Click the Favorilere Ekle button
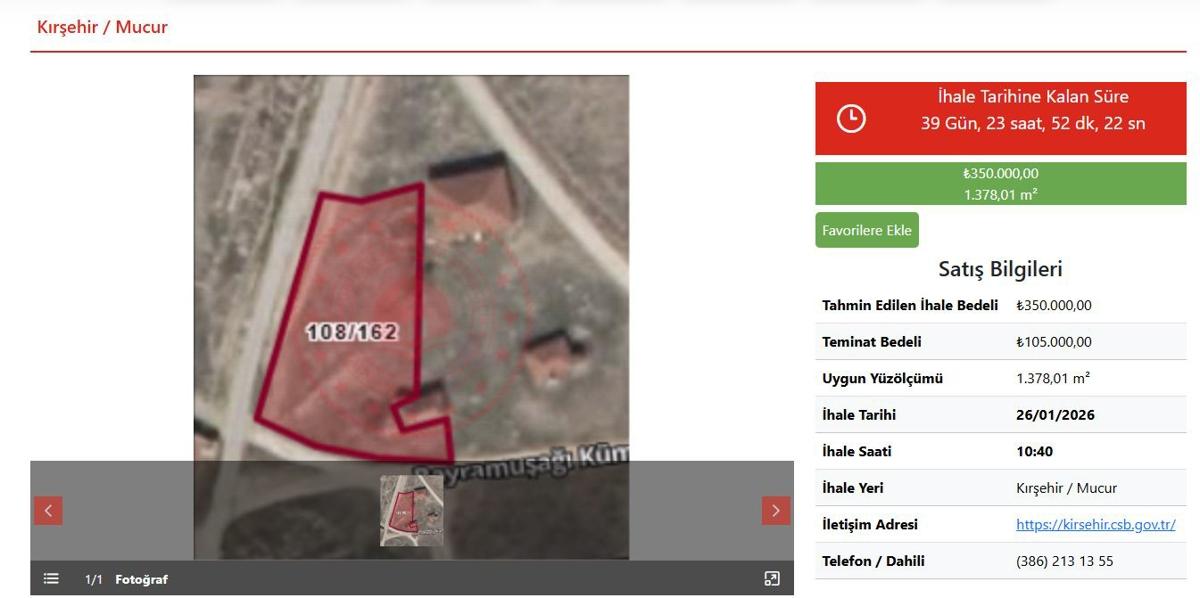The image size is (1200, 598). click(866, 230)
